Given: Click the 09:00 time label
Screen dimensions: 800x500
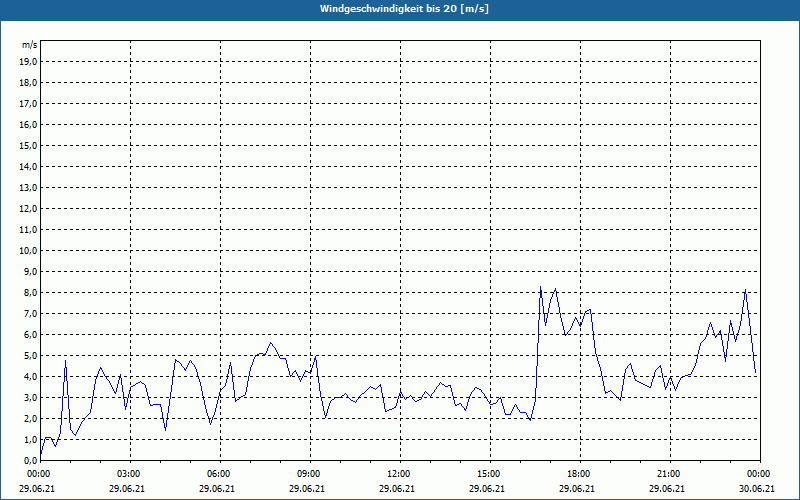Looking at the screenshot, I should 310,474.
